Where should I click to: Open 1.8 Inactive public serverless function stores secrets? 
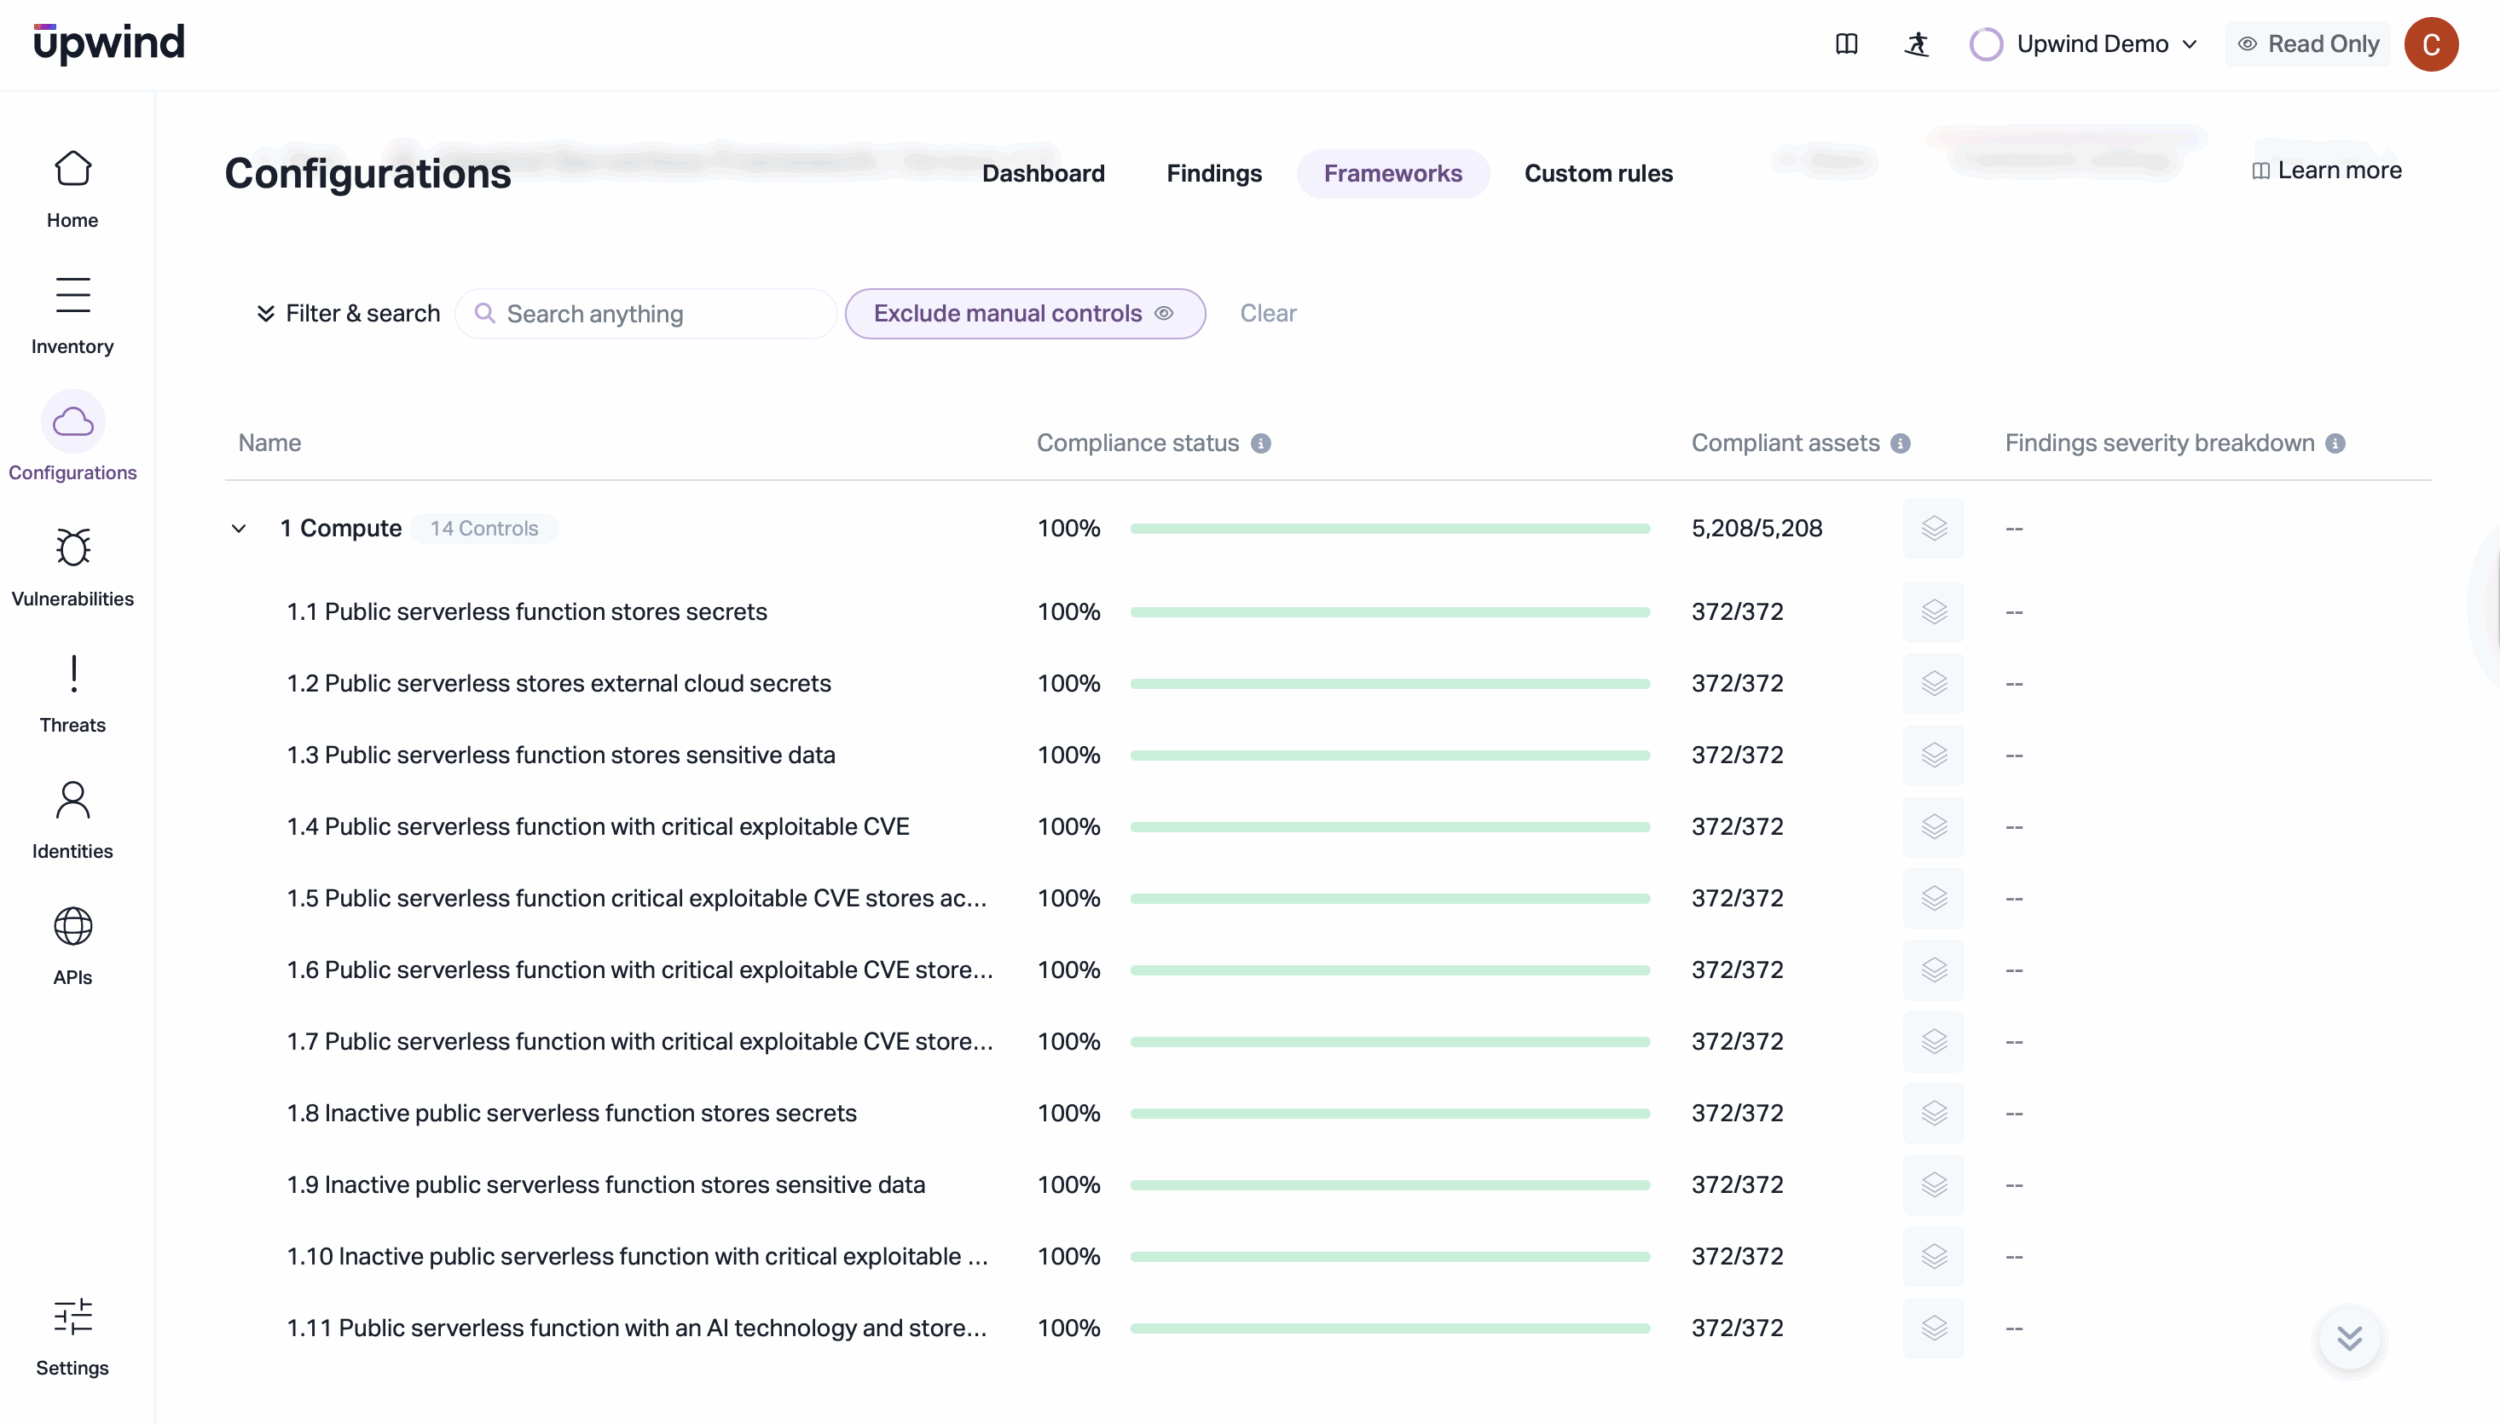tap(572, 1113)
